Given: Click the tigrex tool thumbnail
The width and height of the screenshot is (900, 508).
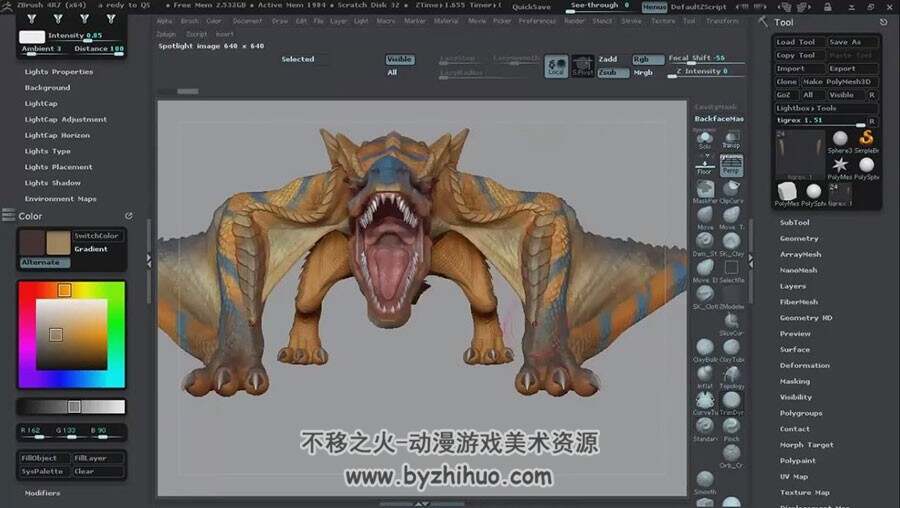Looking at the screenshot, I should pos(800,155).
